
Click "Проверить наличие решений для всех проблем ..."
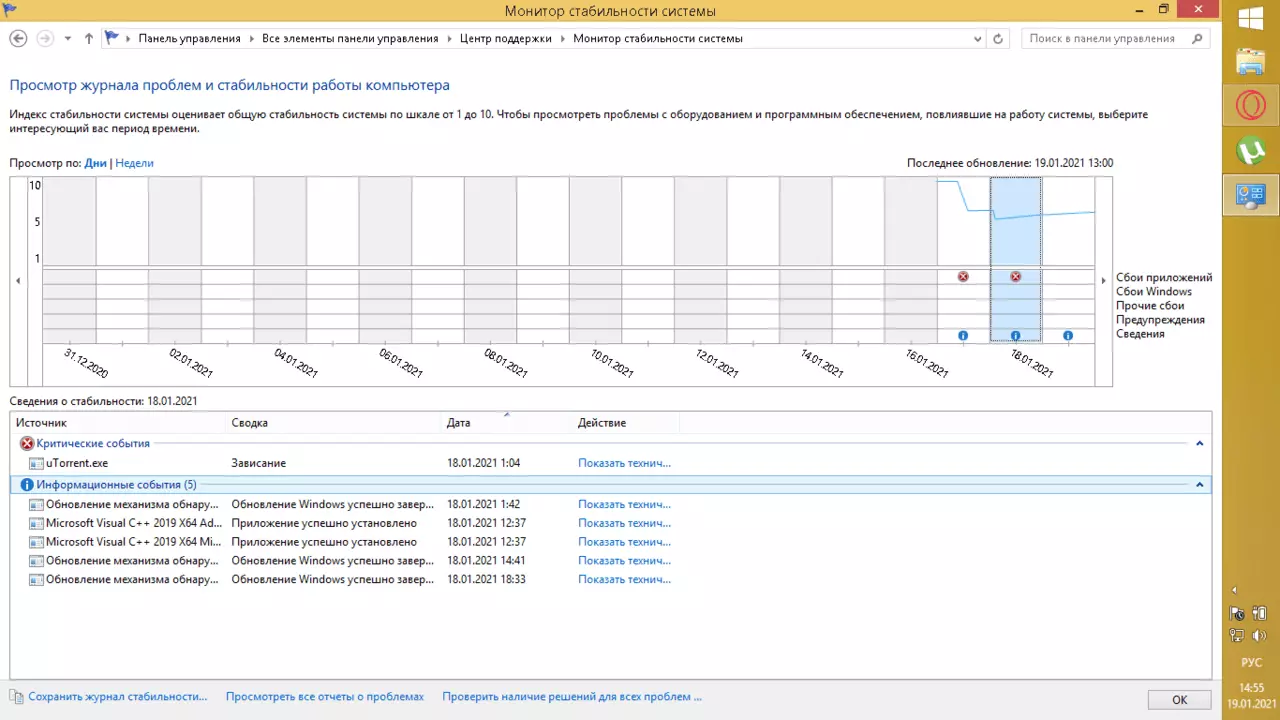pyautogui.click(x=572, y=697)
